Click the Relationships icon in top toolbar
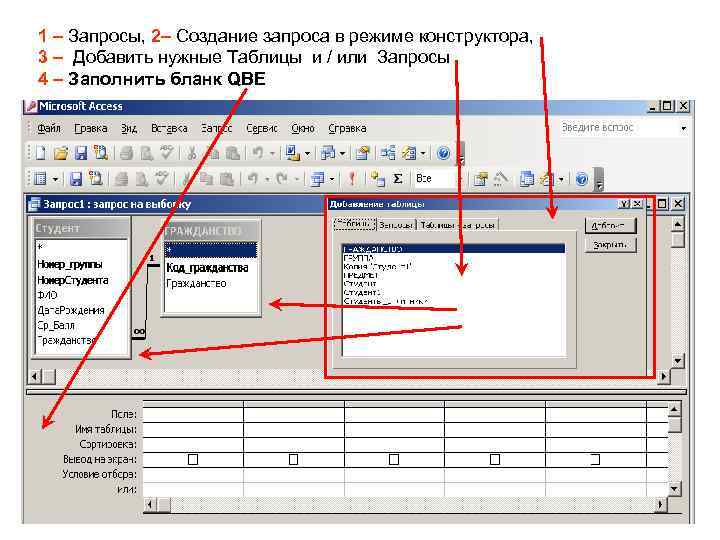The width and height of the screenshot is (720, 540). pyautogui.click(x=388, y=153)
